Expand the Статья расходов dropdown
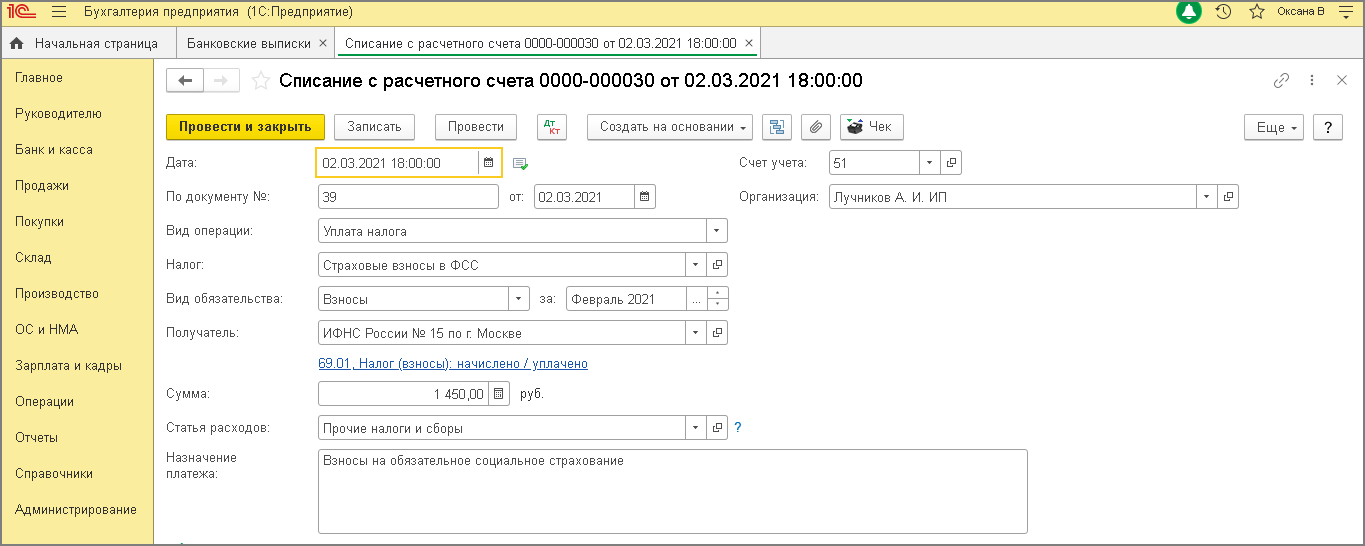The height and width of the screenshot is (546, 1365). 696,428
